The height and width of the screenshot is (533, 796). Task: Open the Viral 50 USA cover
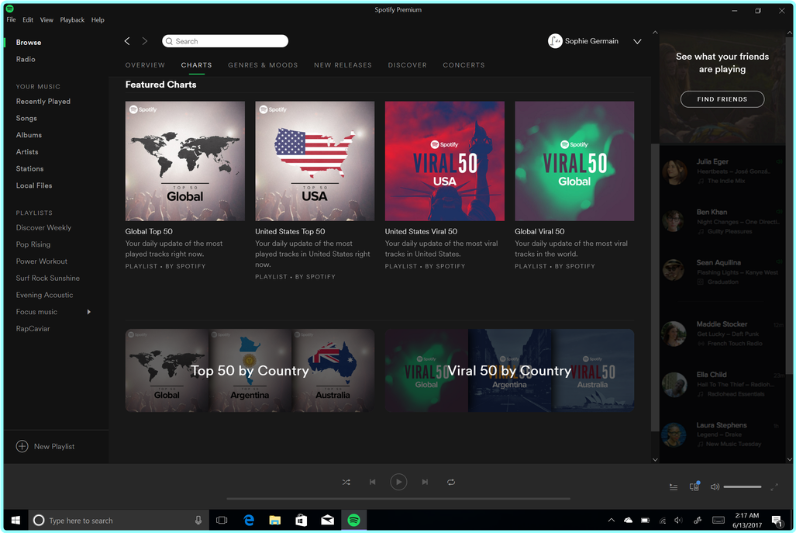click(x=445, y=161)
